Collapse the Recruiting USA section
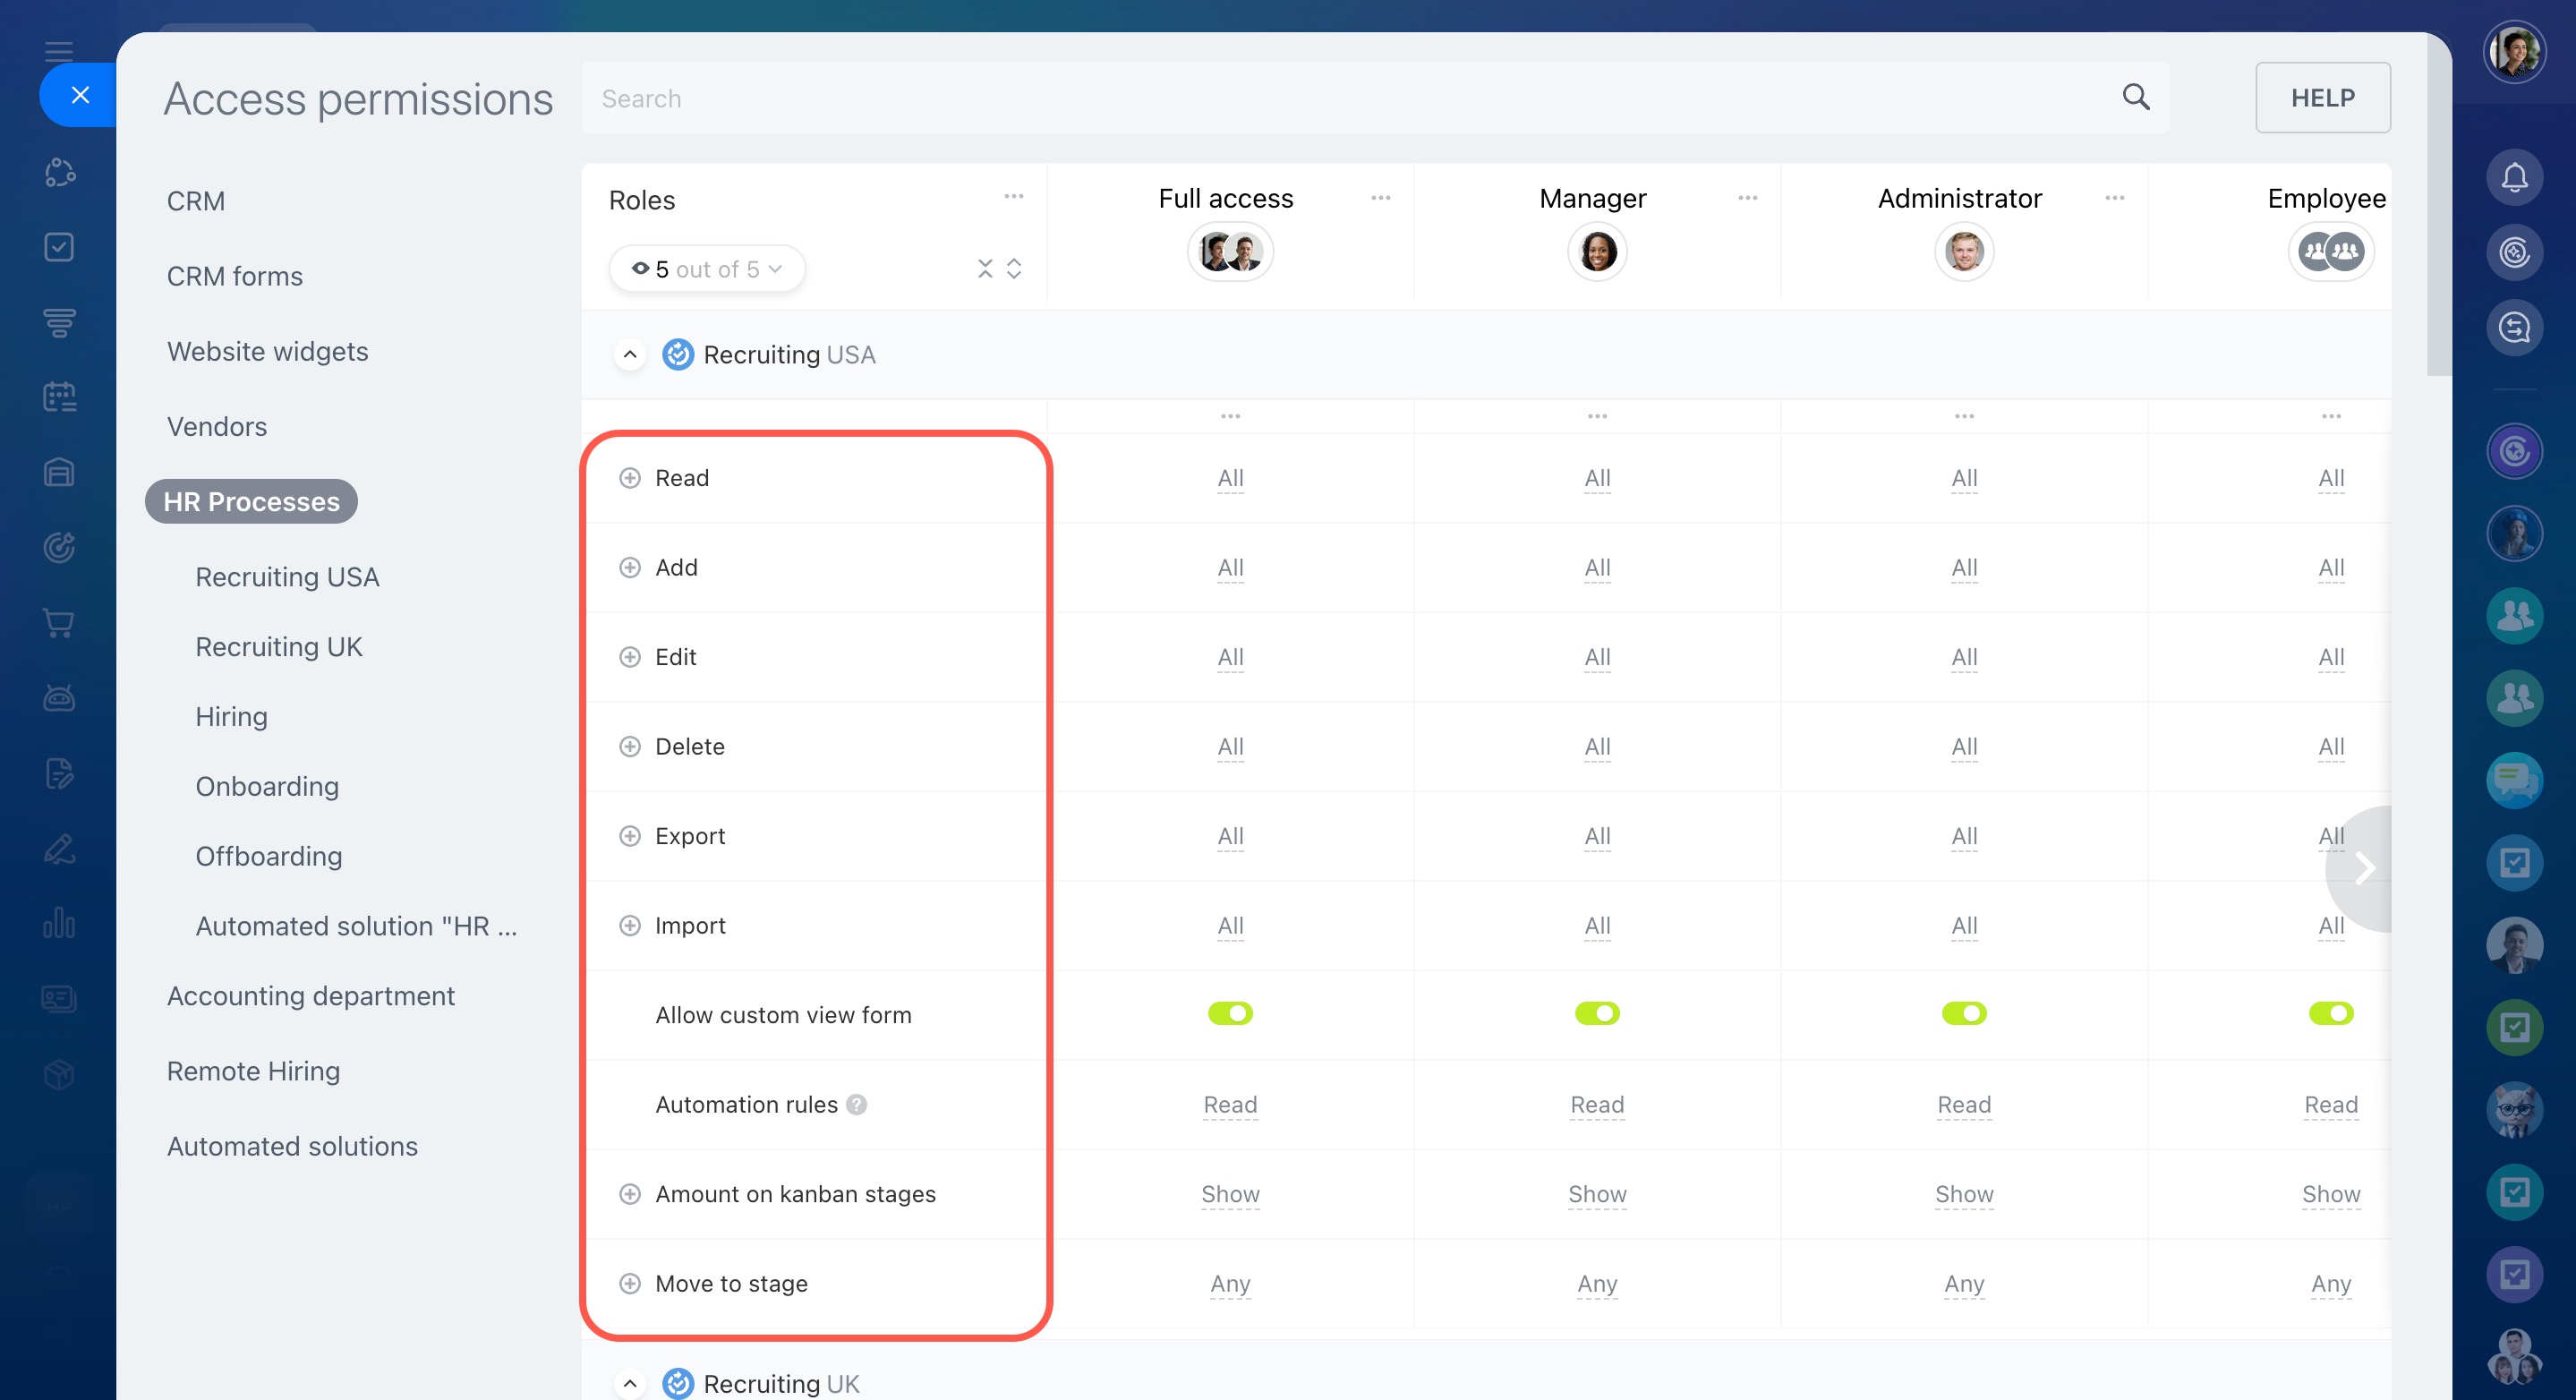This screenshot has width=2576, height=1400. click(629, 355)
